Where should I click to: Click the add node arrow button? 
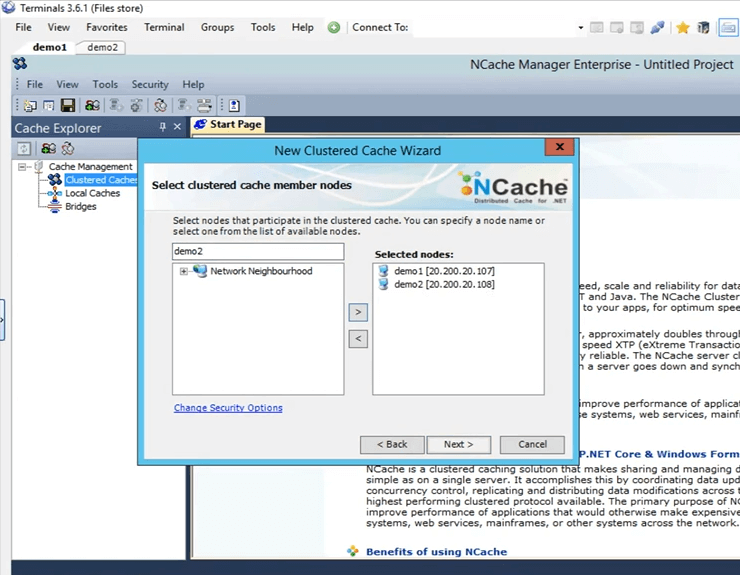point(358,312)
